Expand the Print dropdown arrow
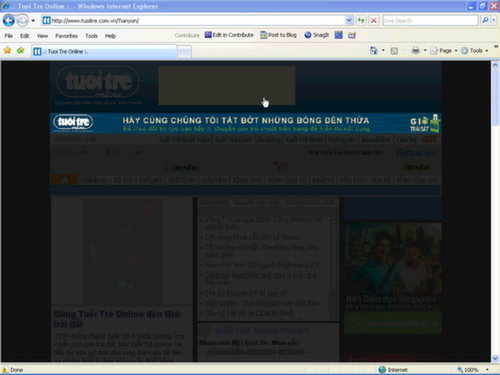The image size is (500, 375). tap(425, 51)
